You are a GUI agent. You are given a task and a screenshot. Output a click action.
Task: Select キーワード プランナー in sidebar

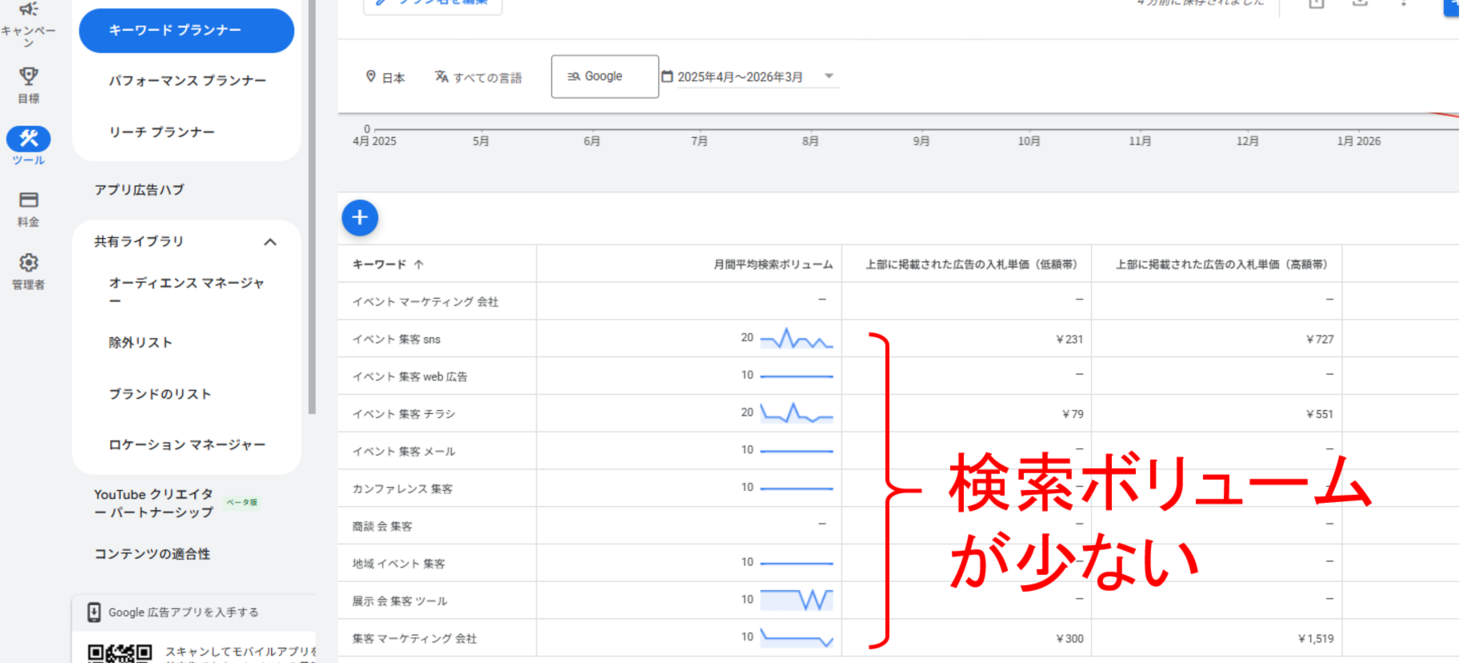(186, 31)
